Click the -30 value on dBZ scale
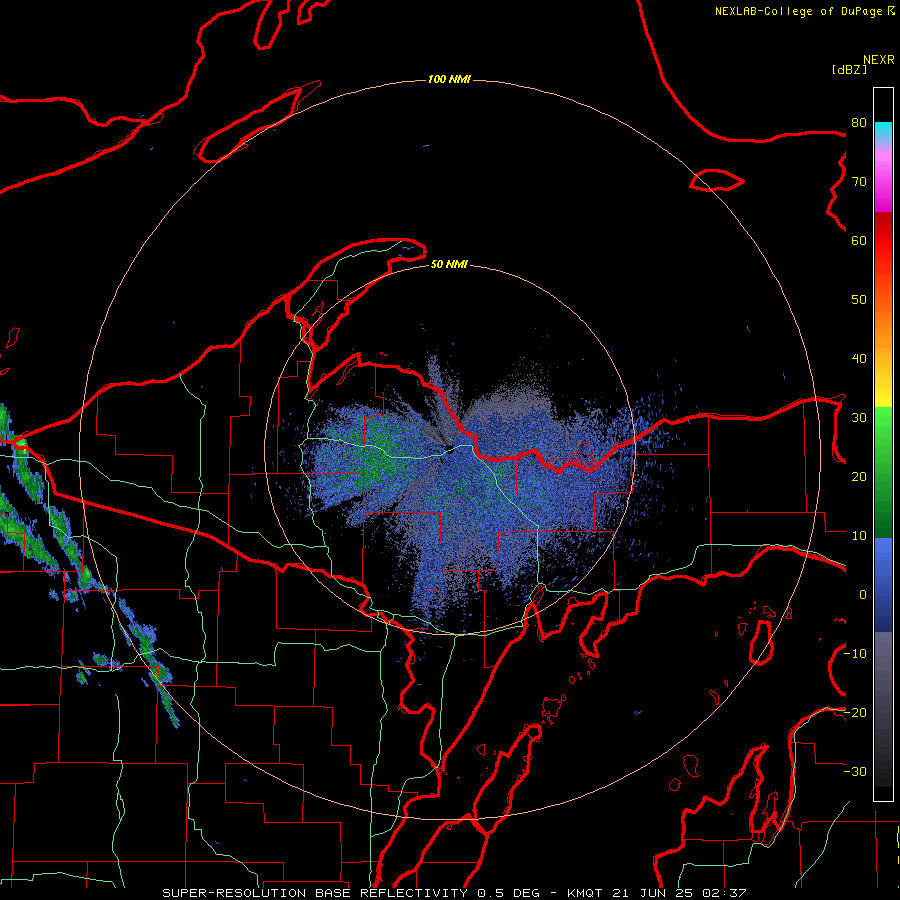900x900 pixels. 855,772
